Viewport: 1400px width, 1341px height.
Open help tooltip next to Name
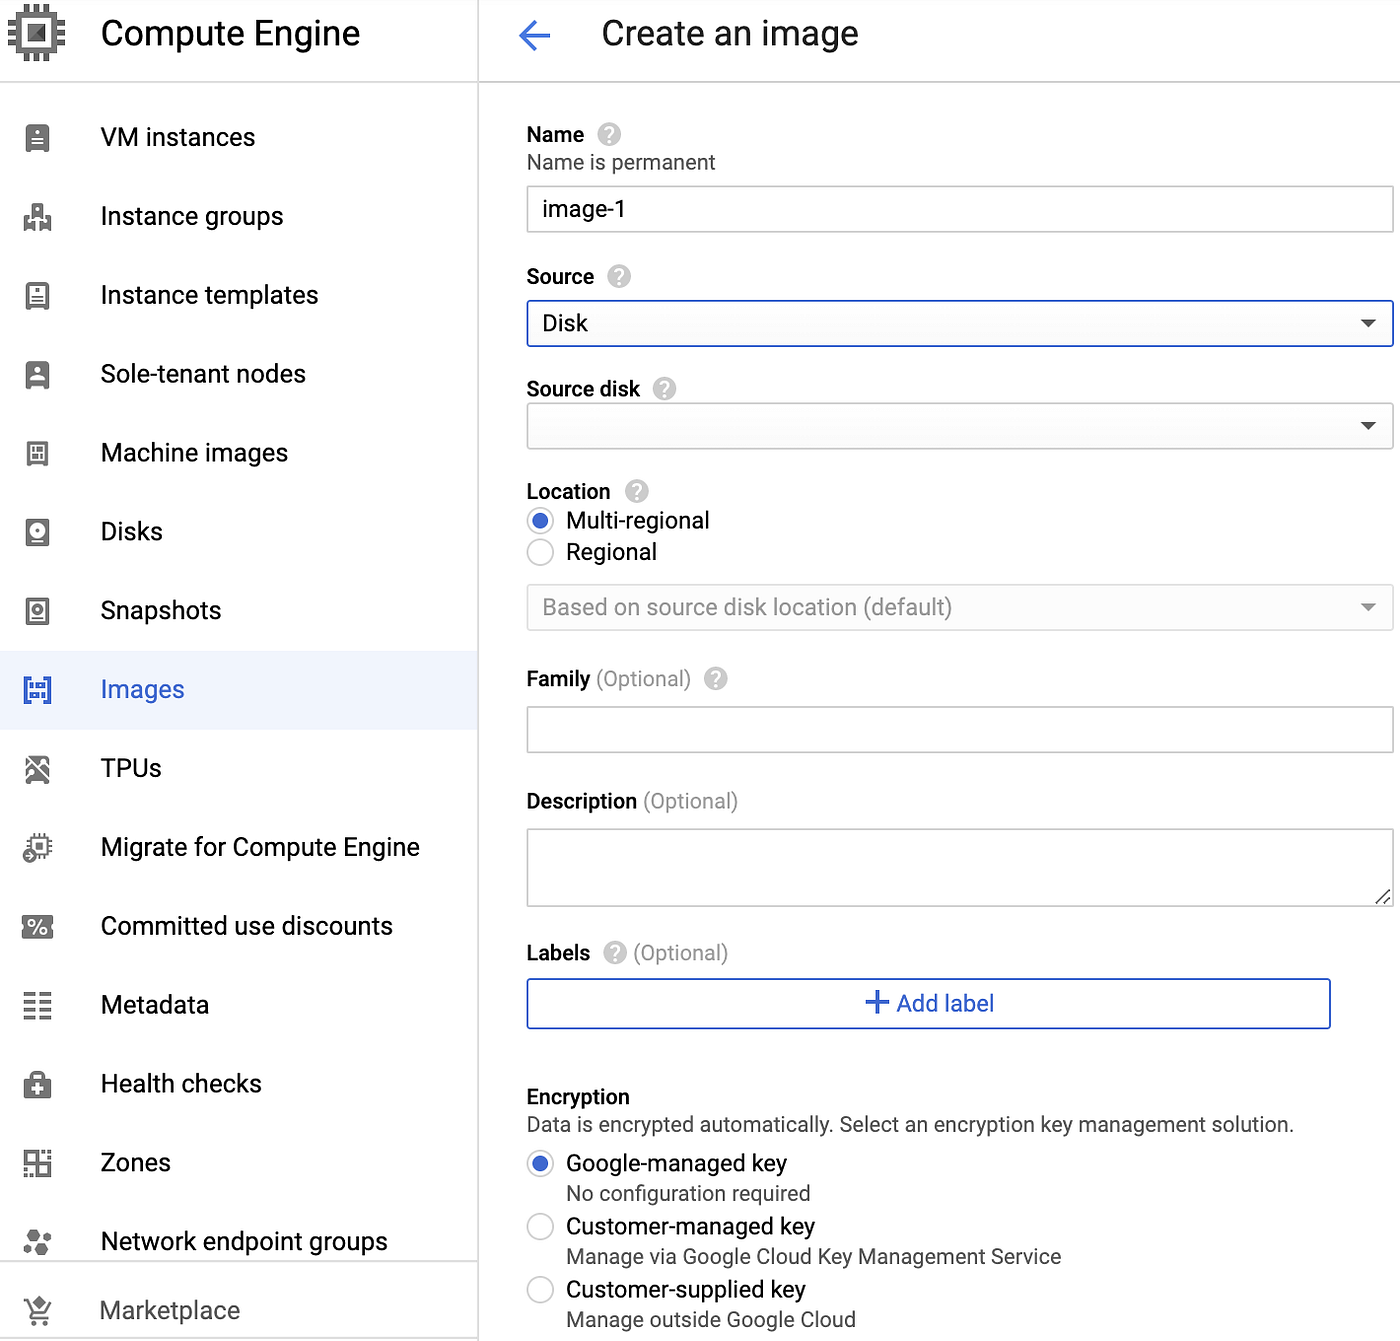609,134
